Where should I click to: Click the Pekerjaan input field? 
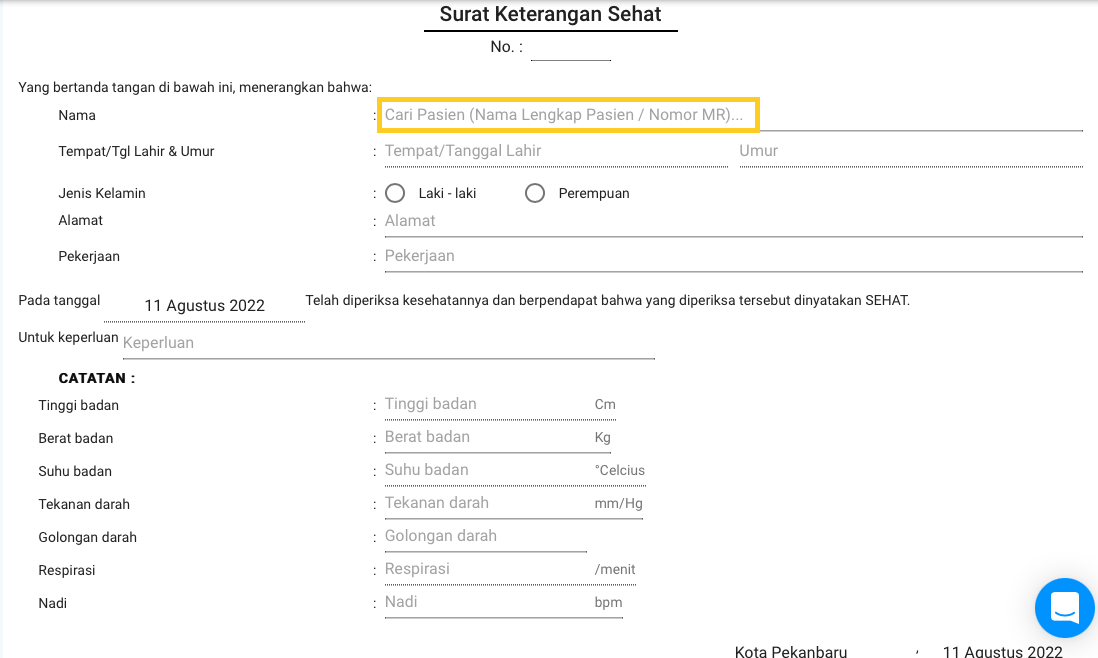tap(734, 256)
